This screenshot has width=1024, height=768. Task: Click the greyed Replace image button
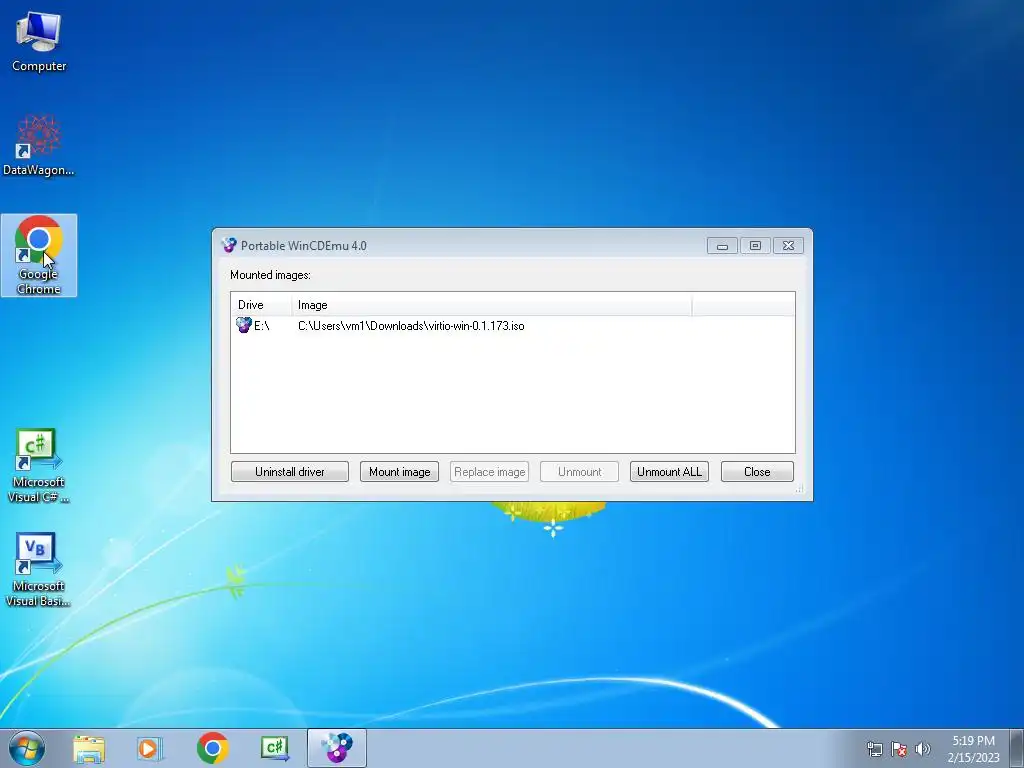click(489, 472)
